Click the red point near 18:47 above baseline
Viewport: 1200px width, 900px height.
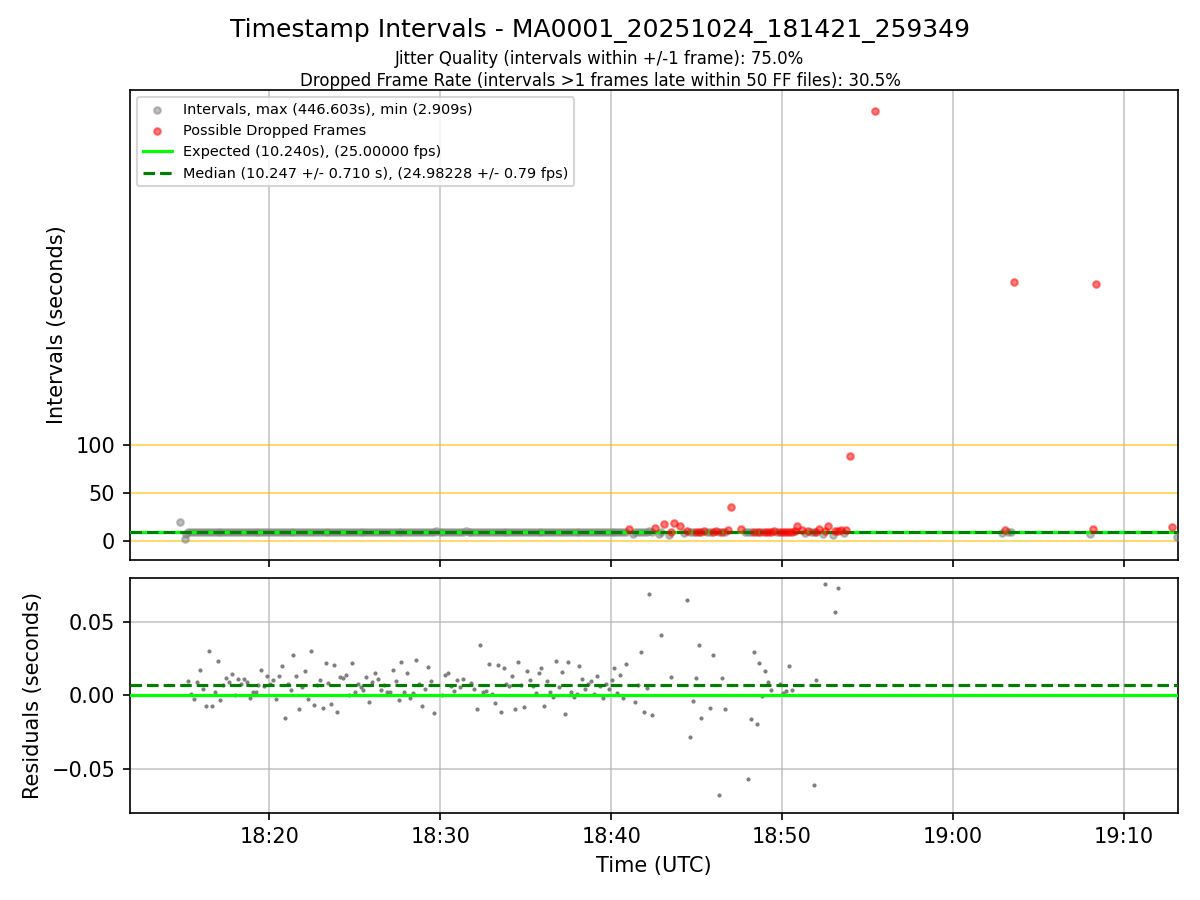[731, 507]
